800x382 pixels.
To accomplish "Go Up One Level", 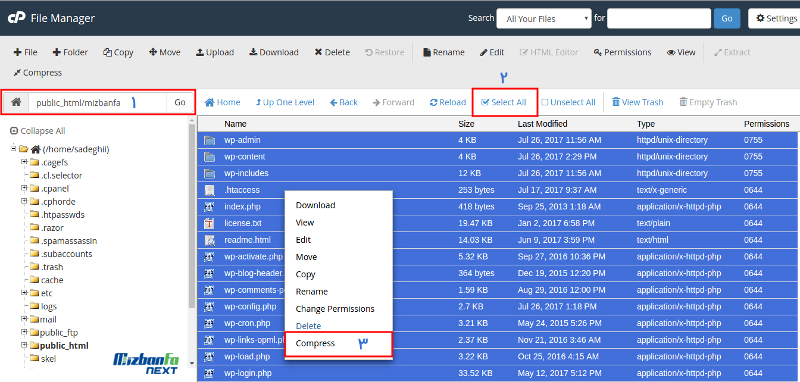I will coord(285,102).
